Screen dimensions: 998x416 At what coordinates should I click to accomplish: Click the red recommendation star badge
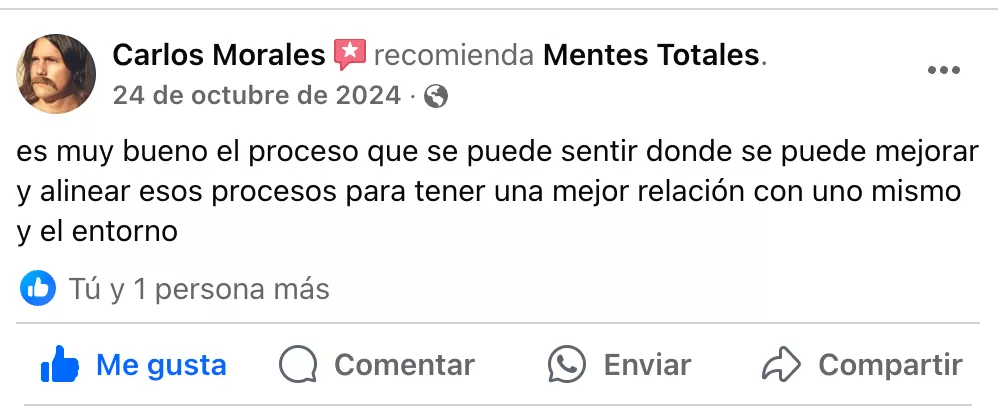(349, 54)
